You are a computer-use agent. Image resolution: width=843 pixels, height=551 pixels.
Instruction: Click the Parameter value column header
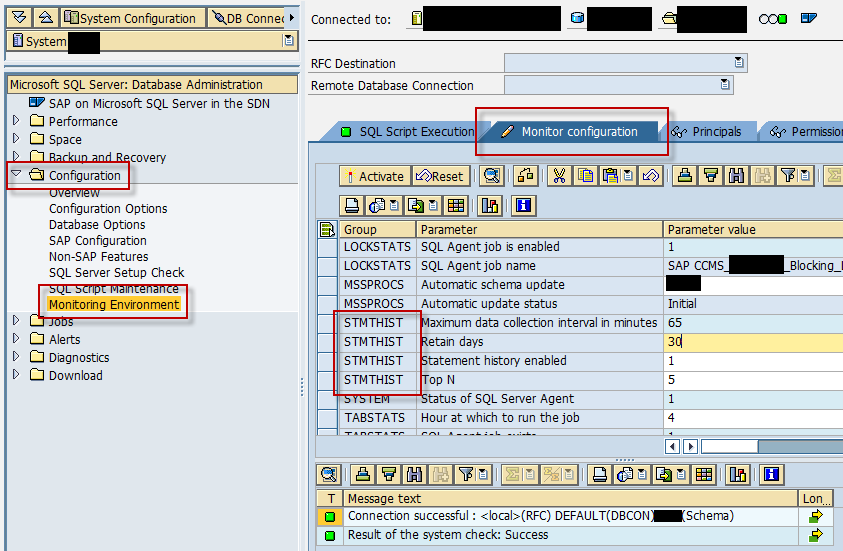pos(753,230)
